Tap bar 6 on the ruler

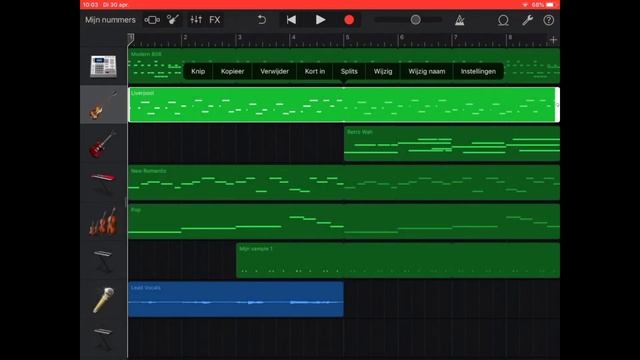tap(402, 38)
